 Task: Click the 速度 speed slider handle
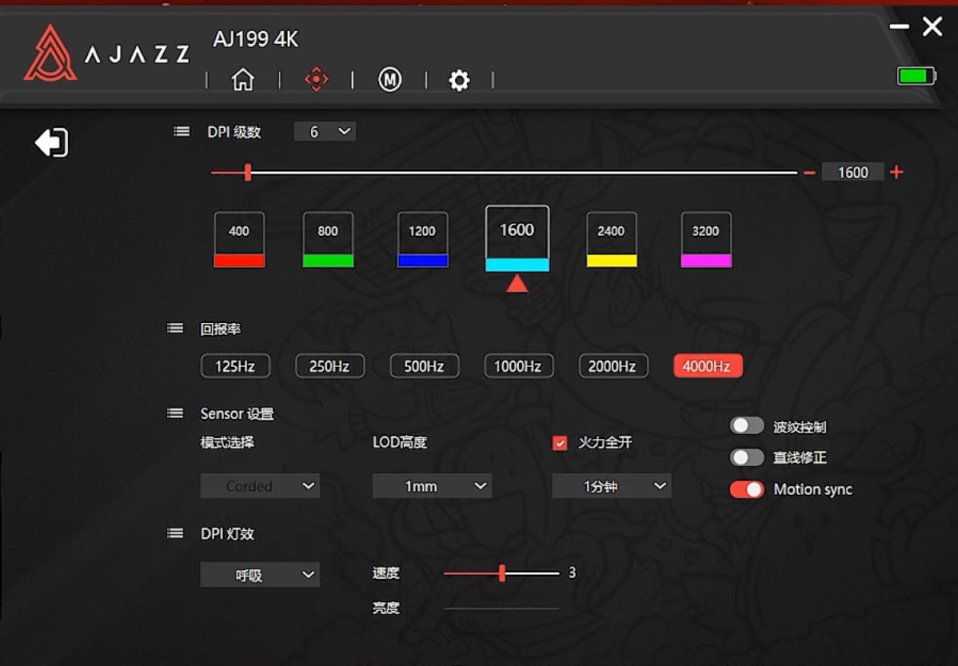[x=502, y=573]
